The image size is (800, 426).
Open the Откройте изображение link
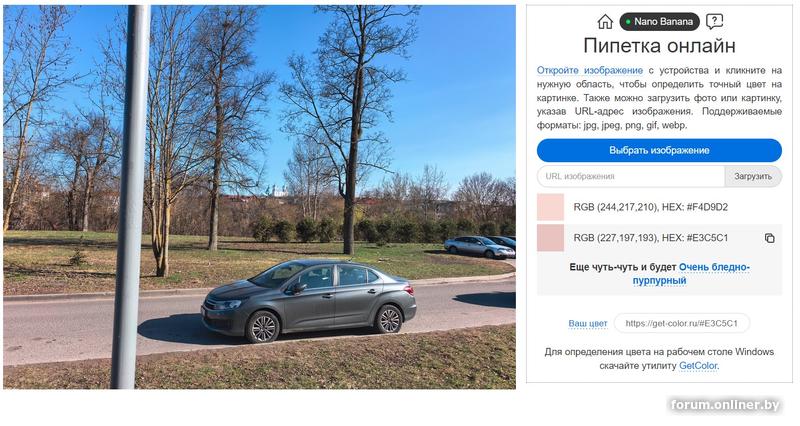tap(589, 70)
